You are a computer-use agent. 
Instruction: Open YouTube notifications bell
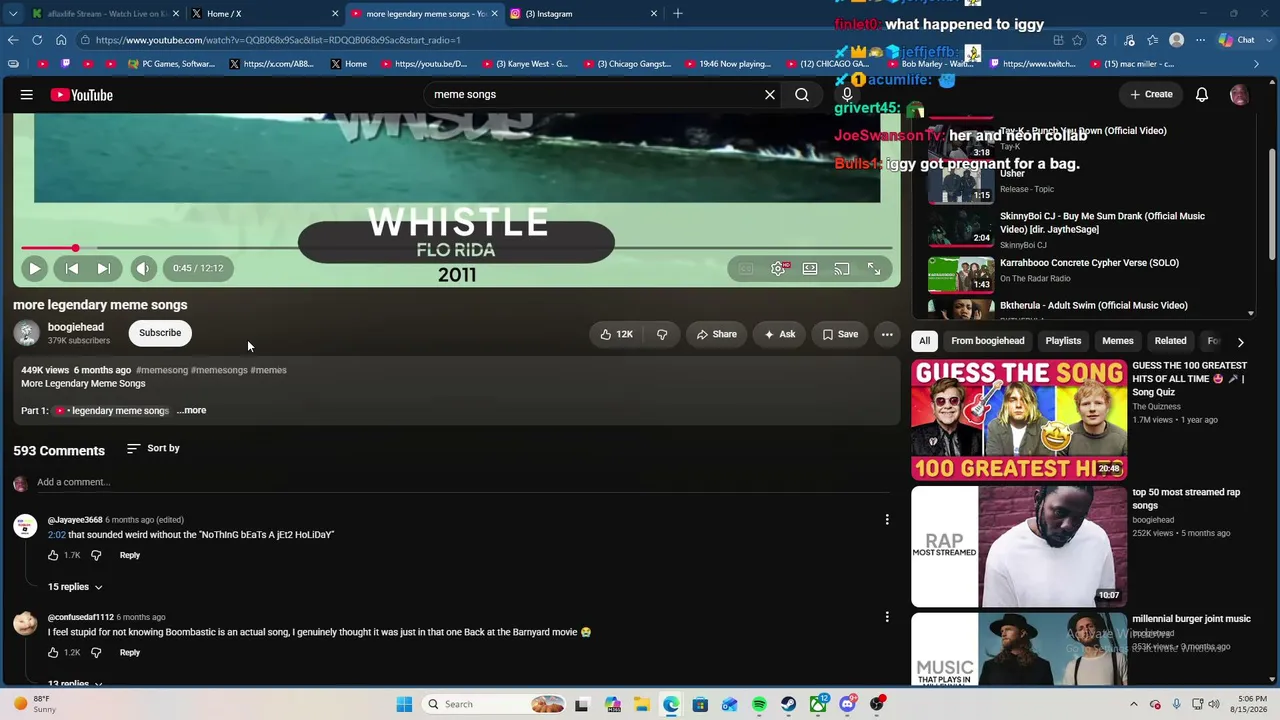[x=1202, y=94]
